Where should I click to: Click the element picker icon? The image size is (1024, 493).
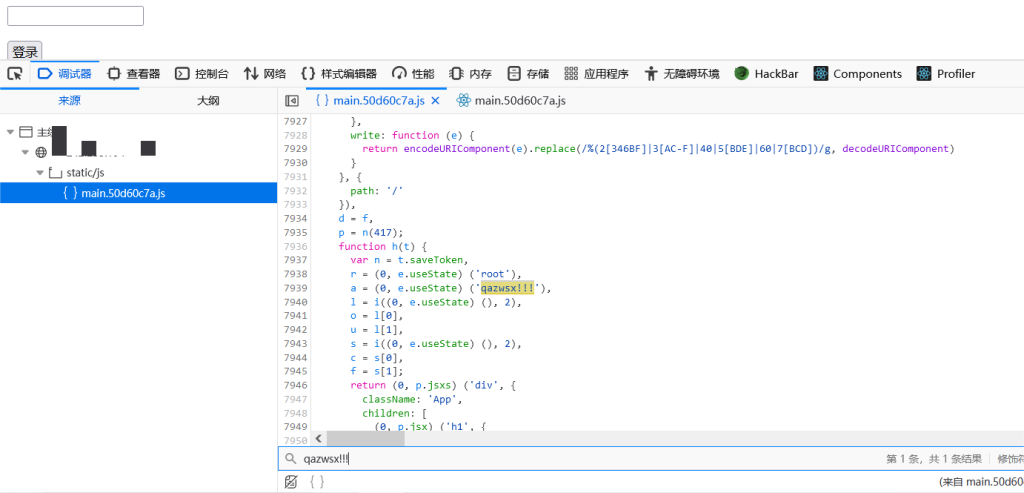click(x=15, y=73)
